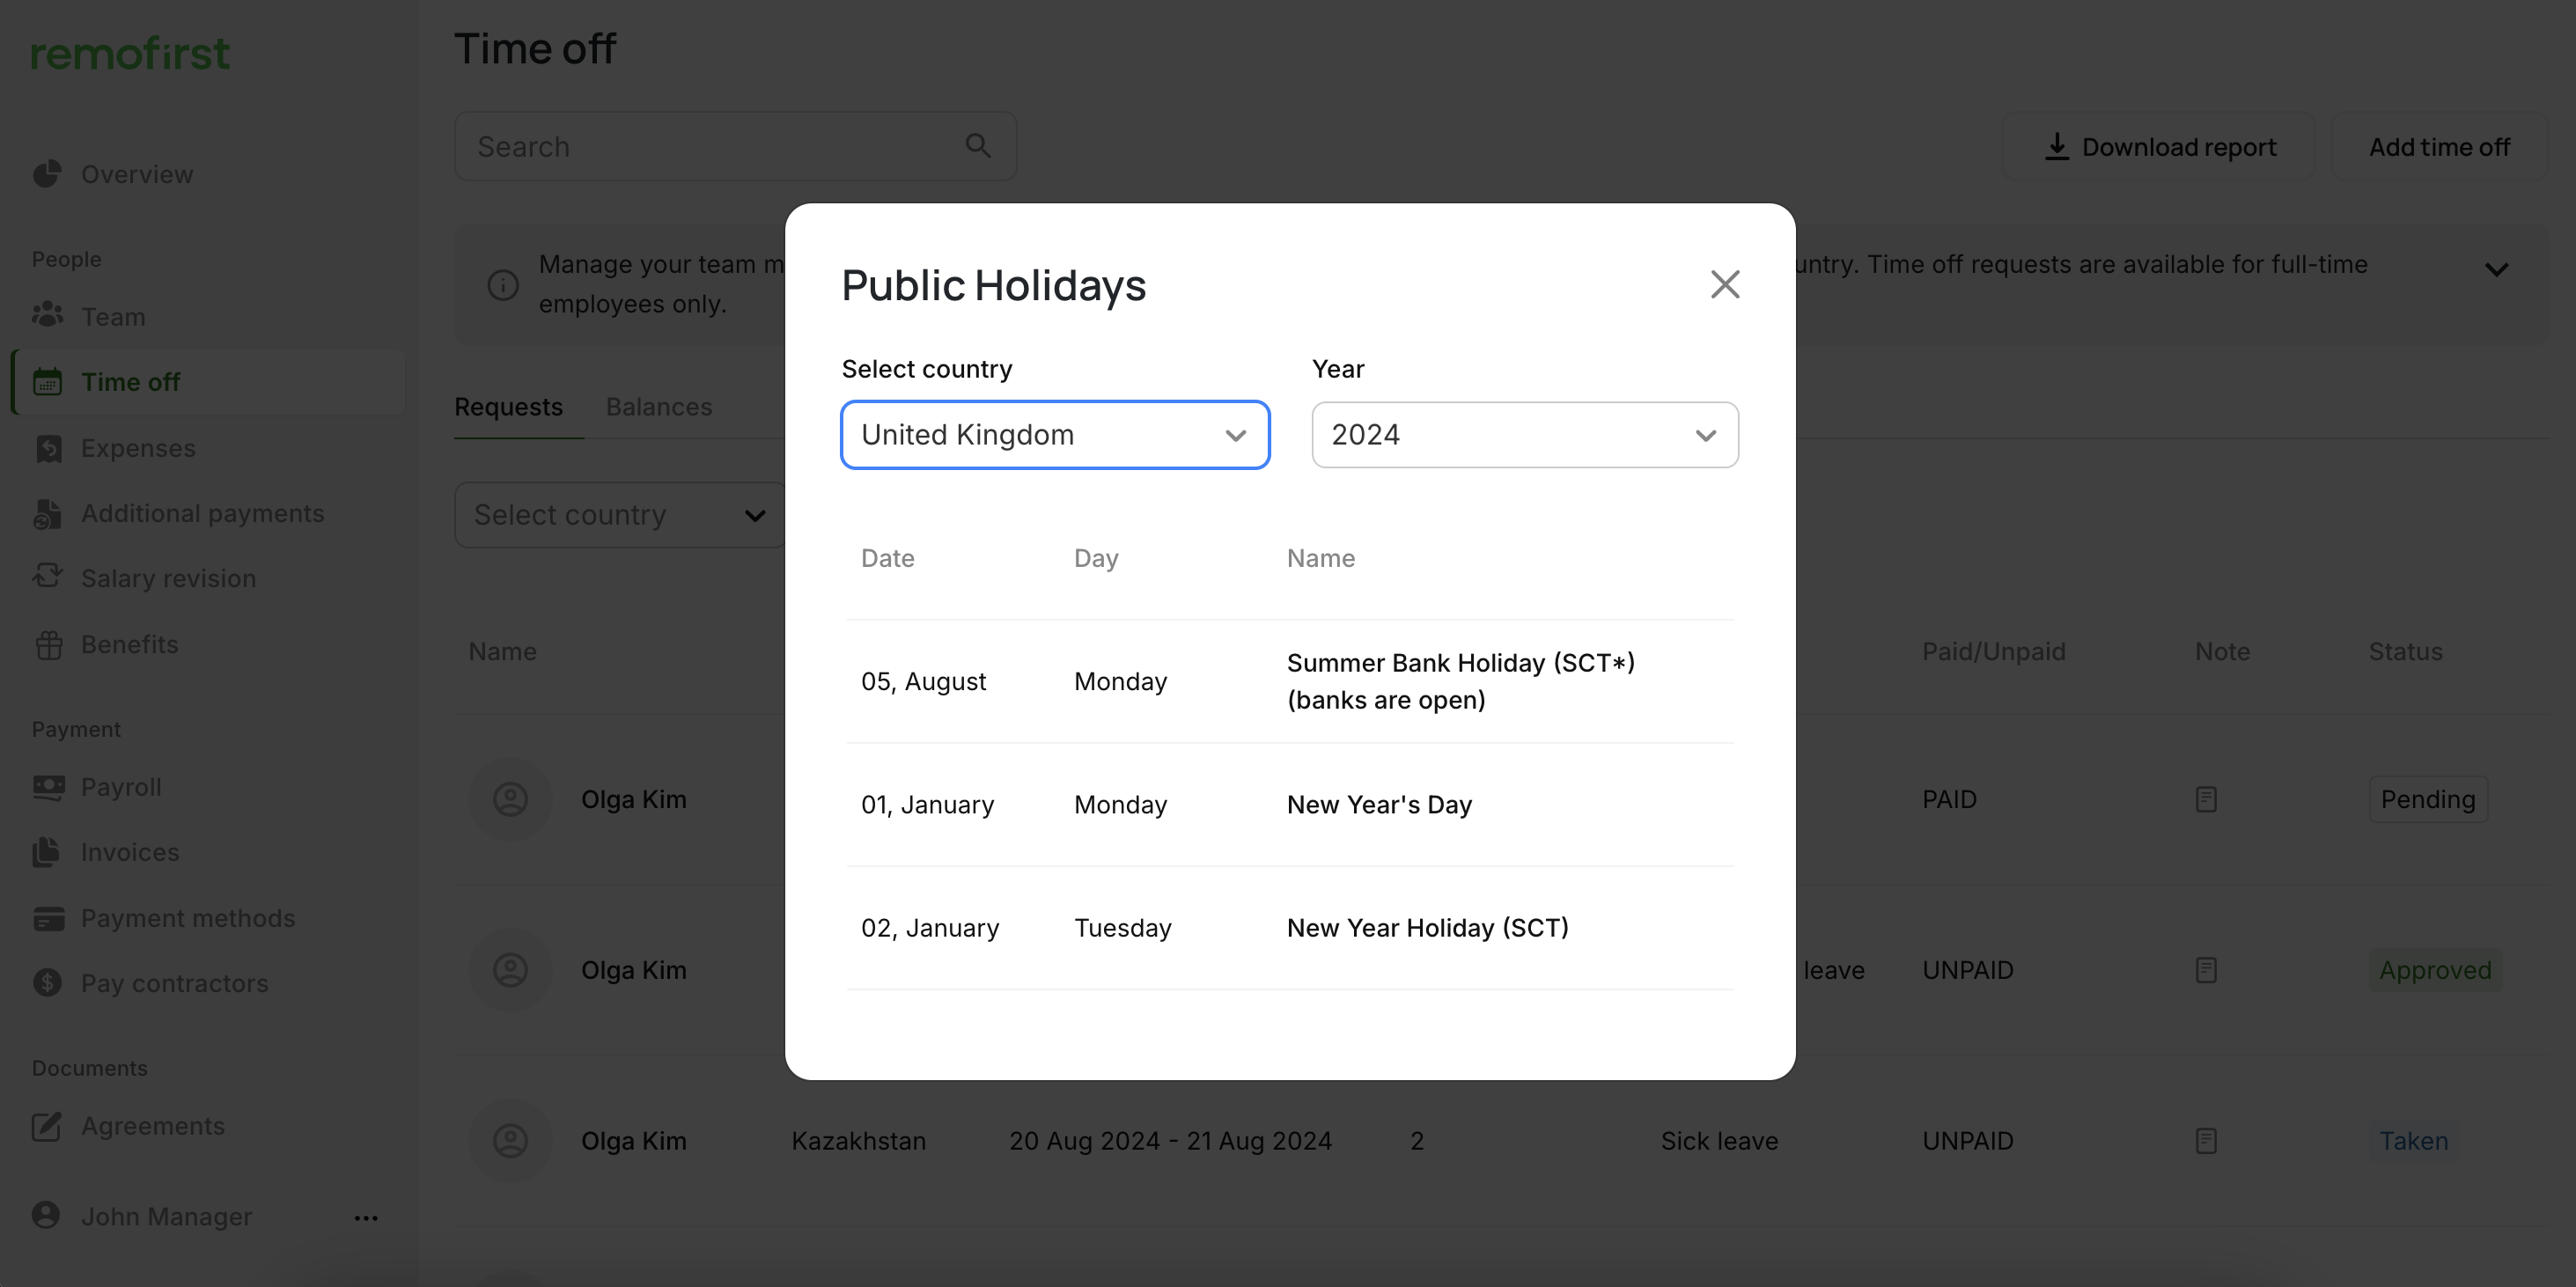This screenshot has height=1287, width=2576.
Task: Click the 01, January date cell
Action: tap(927, 805)
